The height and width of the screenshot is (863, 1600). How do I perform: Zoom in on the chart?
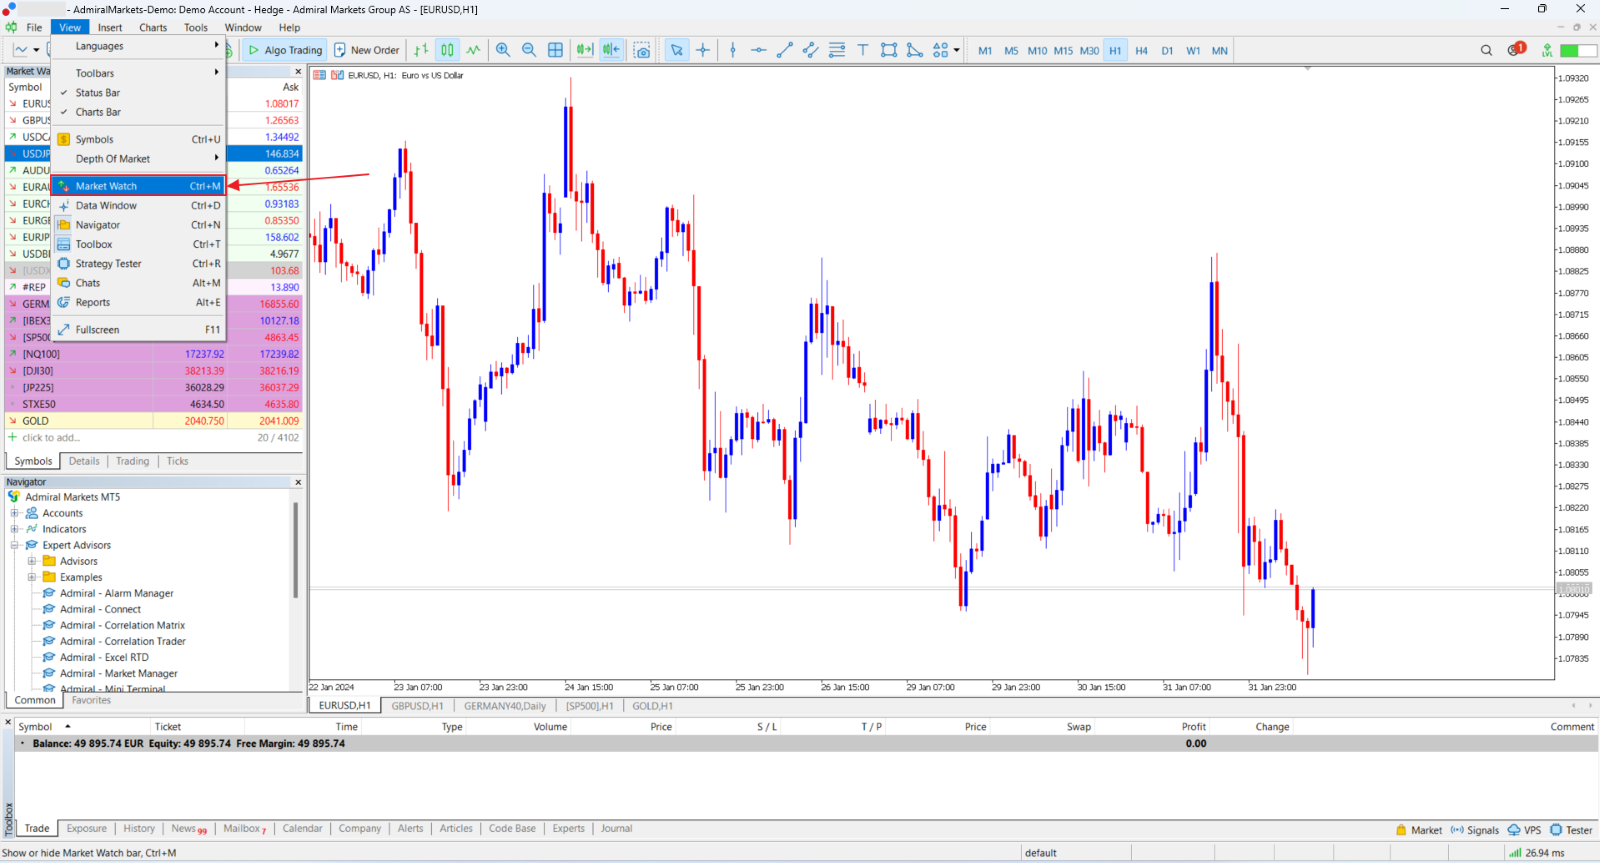tap(503, 50)
